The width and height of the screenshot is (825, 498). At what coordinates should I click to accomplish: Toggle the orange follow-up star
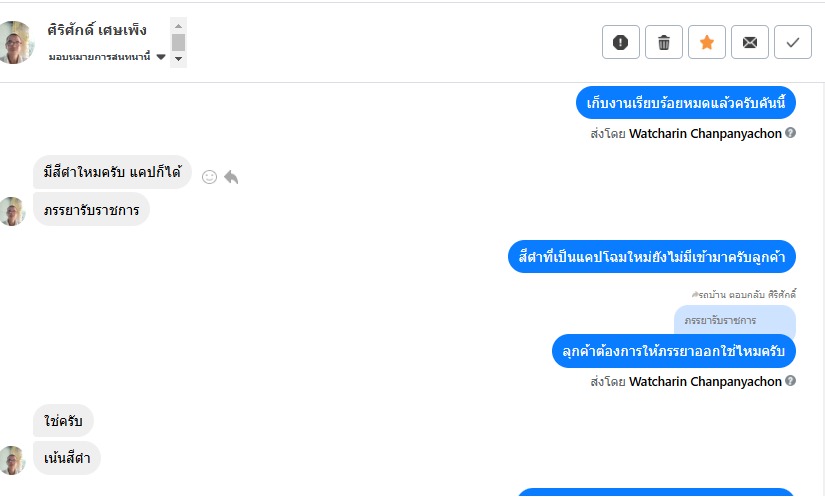(707, 42)
